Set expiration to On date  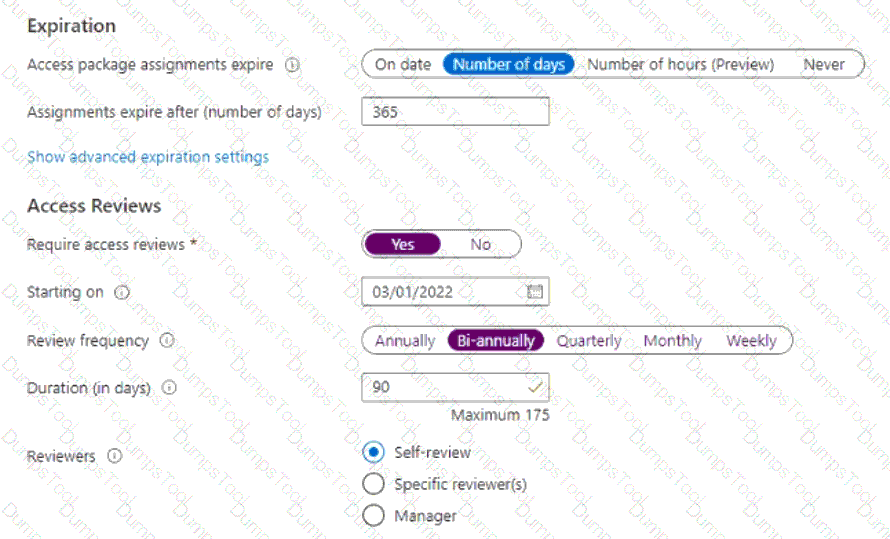tap(403, 64)
